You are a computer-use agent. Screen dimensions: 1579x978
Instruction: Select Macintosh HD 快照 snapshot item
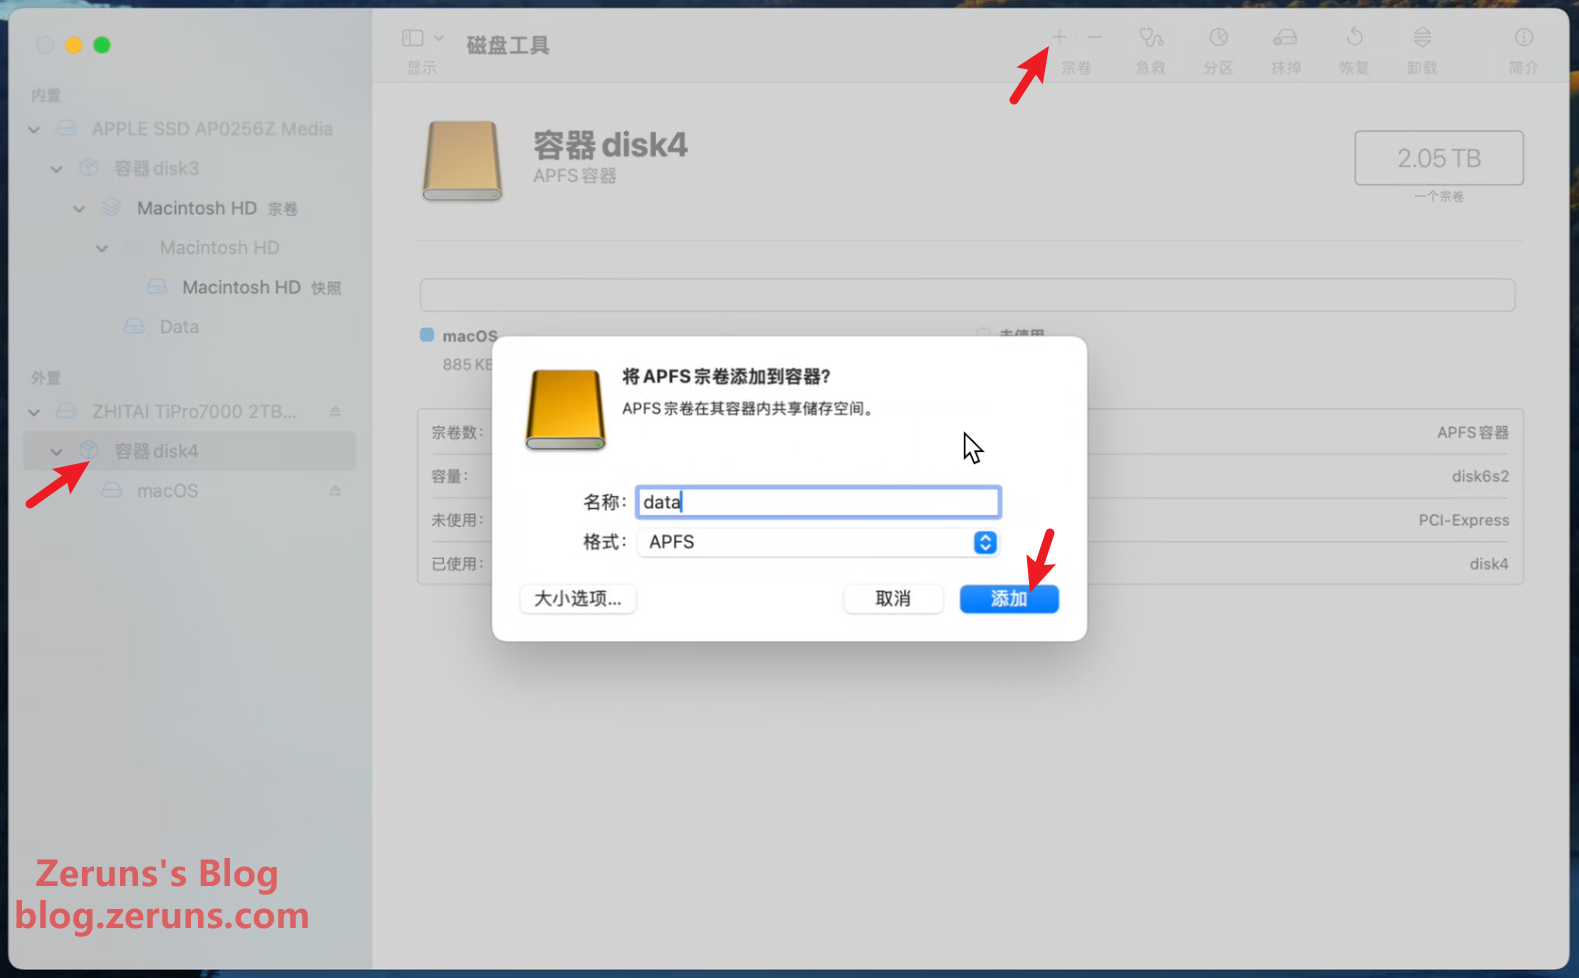click(x=261, y=287)
